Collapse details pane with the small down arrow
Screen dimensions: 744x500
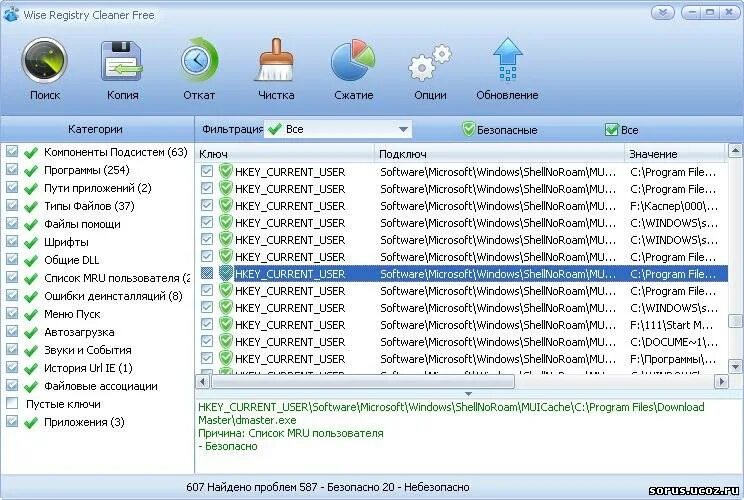pyautogui.click(x=468, y=394)
